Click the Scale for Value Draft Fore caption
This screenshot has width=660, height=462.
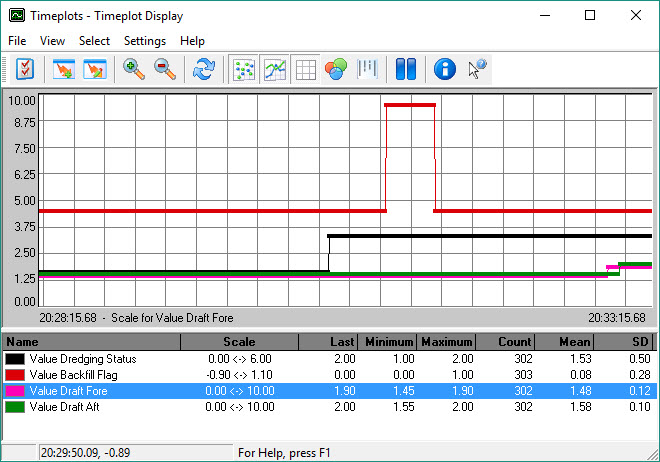click(172, 318)
